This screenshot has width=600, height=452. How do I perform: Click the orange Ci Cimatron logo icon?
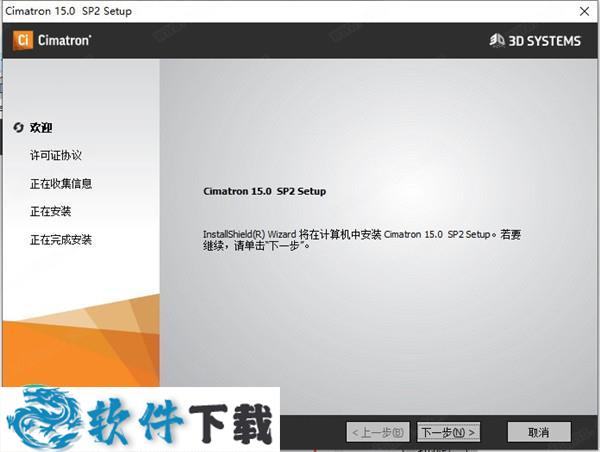[x=23, y=40]
